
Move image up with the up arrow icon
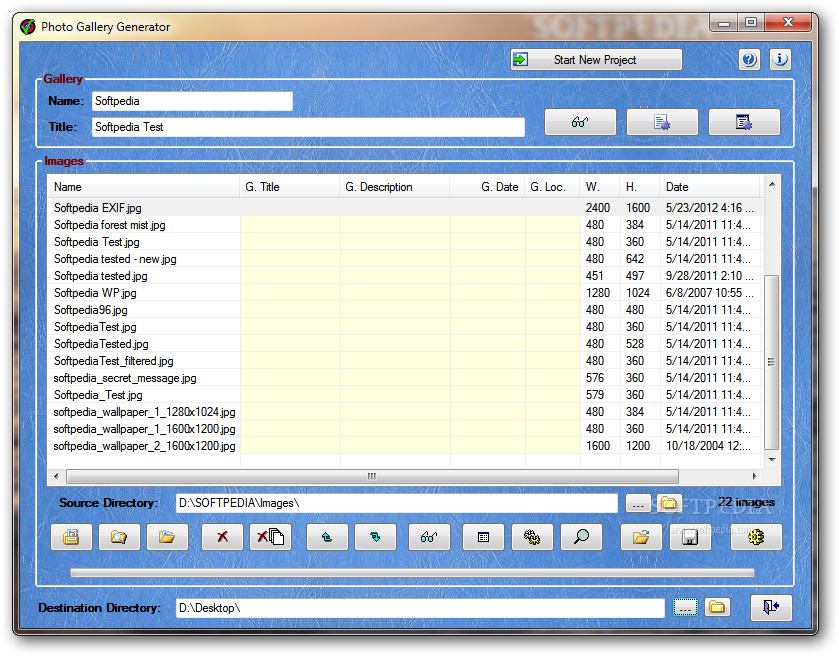[x=327, y=537]
